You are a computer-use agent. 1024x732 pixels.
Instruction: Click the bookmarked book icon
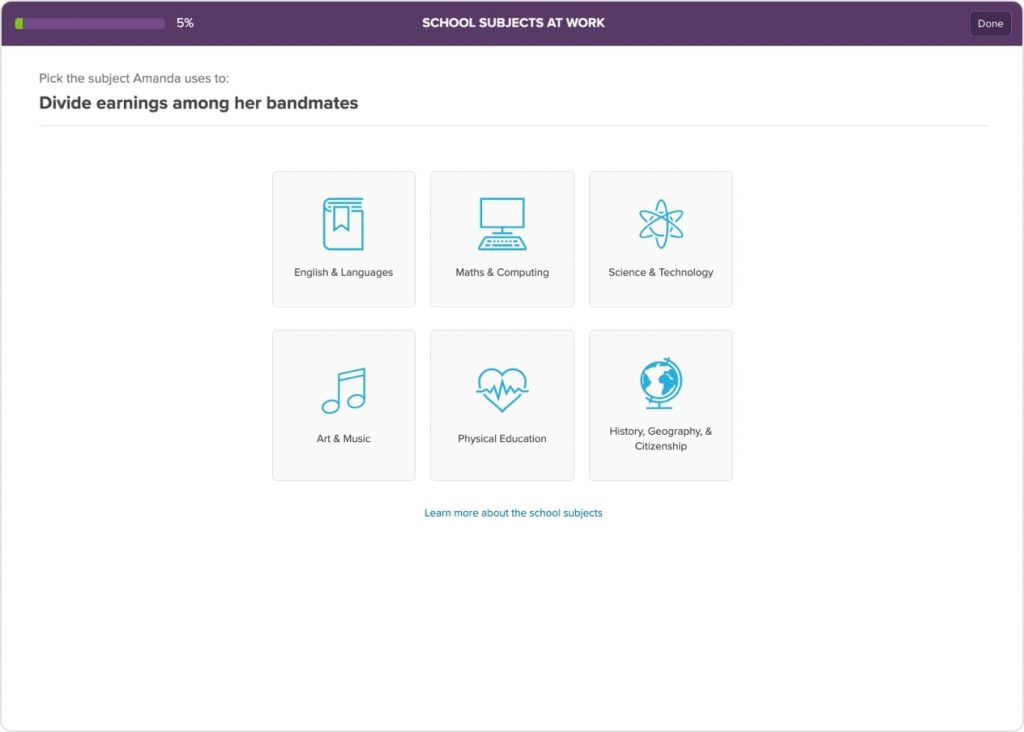343,223
